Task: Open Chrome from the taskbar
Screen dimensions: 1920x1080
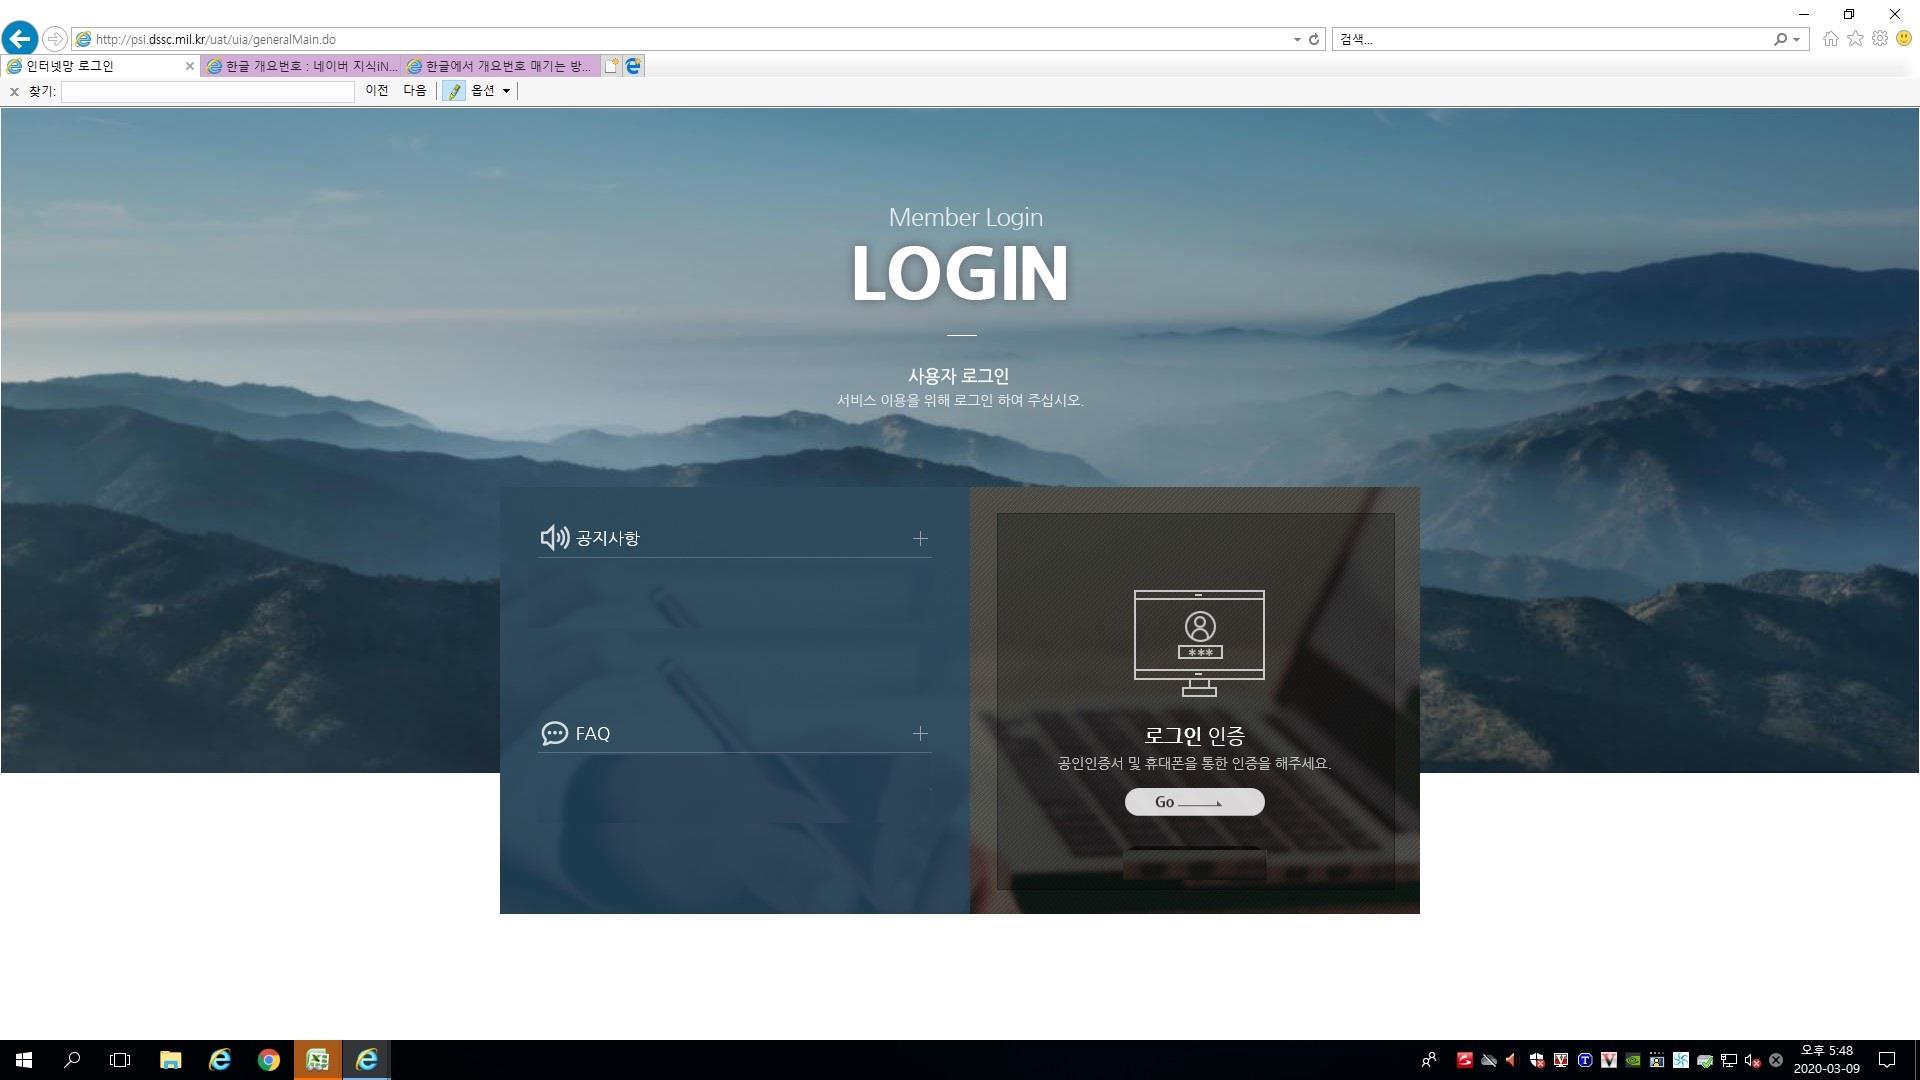Action: (268, 1060)
